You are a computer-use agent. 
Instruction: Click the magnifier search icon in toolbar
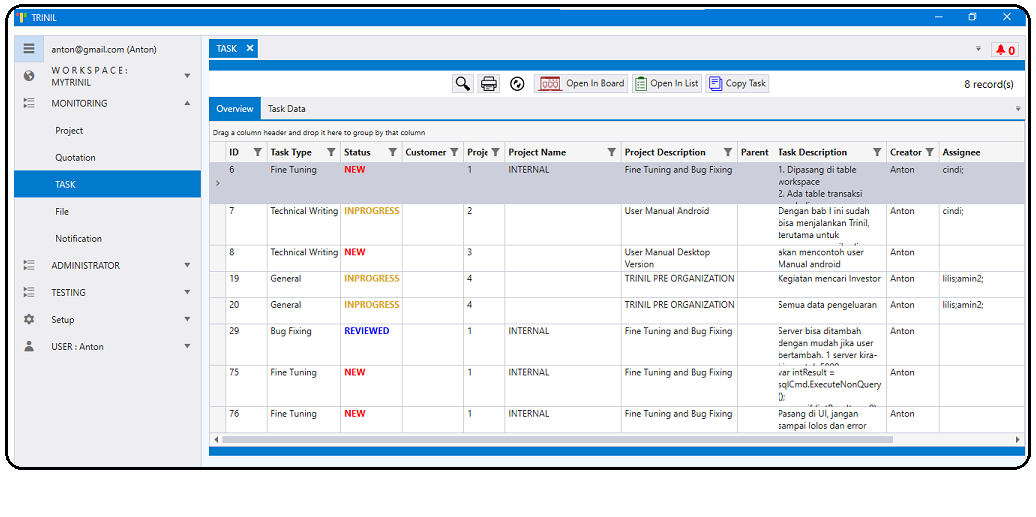pyautogui.click(x=462, y=84)
